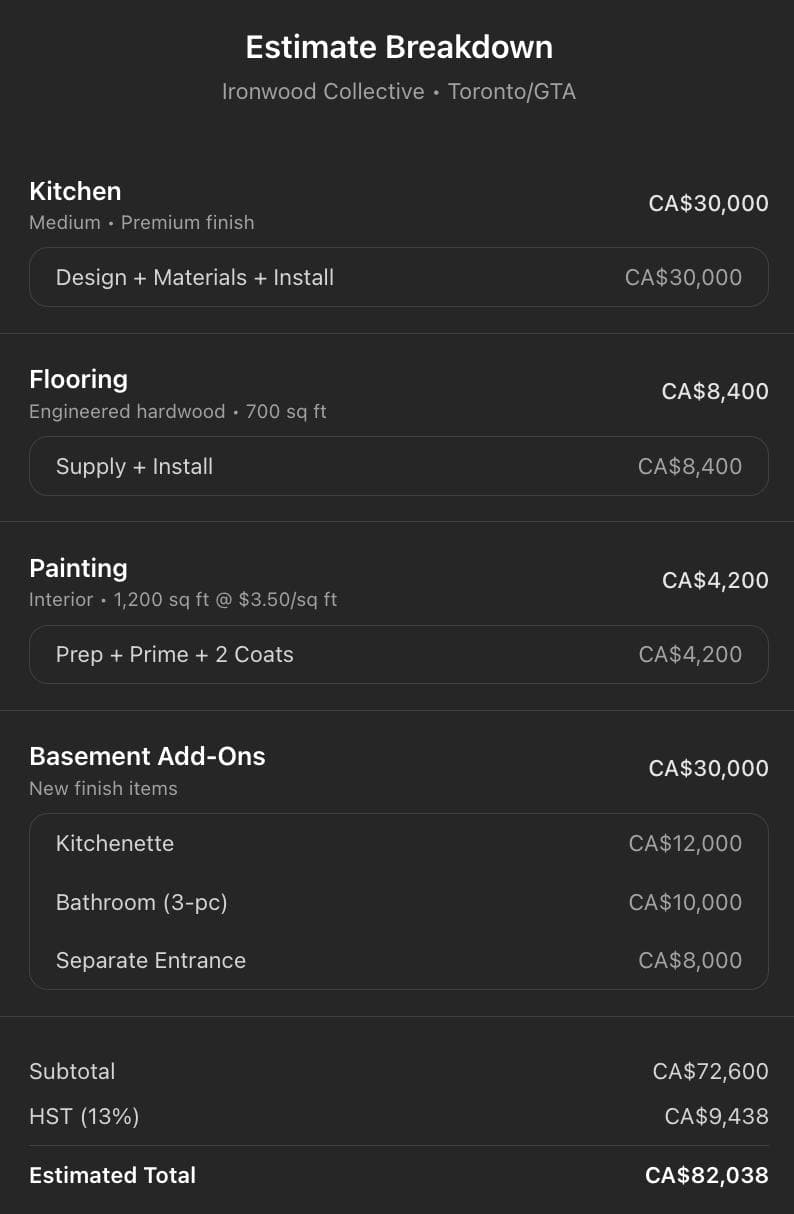Select the Medium Premium finish description
The image size is (794, 1214).
coord(141,222)
